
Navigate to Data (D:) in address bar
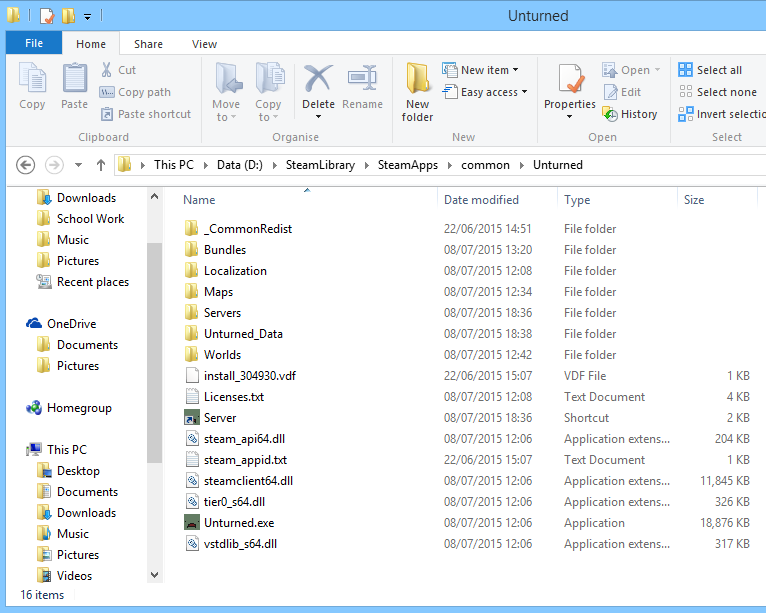(239, 165)
